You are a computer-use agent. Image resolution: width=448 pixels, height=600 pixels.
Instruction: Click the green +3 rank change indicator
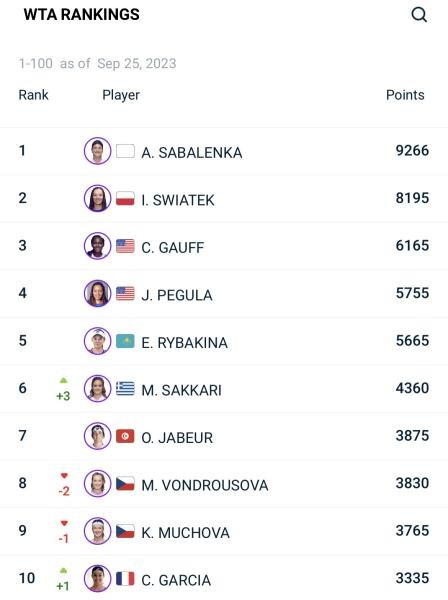(63, 389)
